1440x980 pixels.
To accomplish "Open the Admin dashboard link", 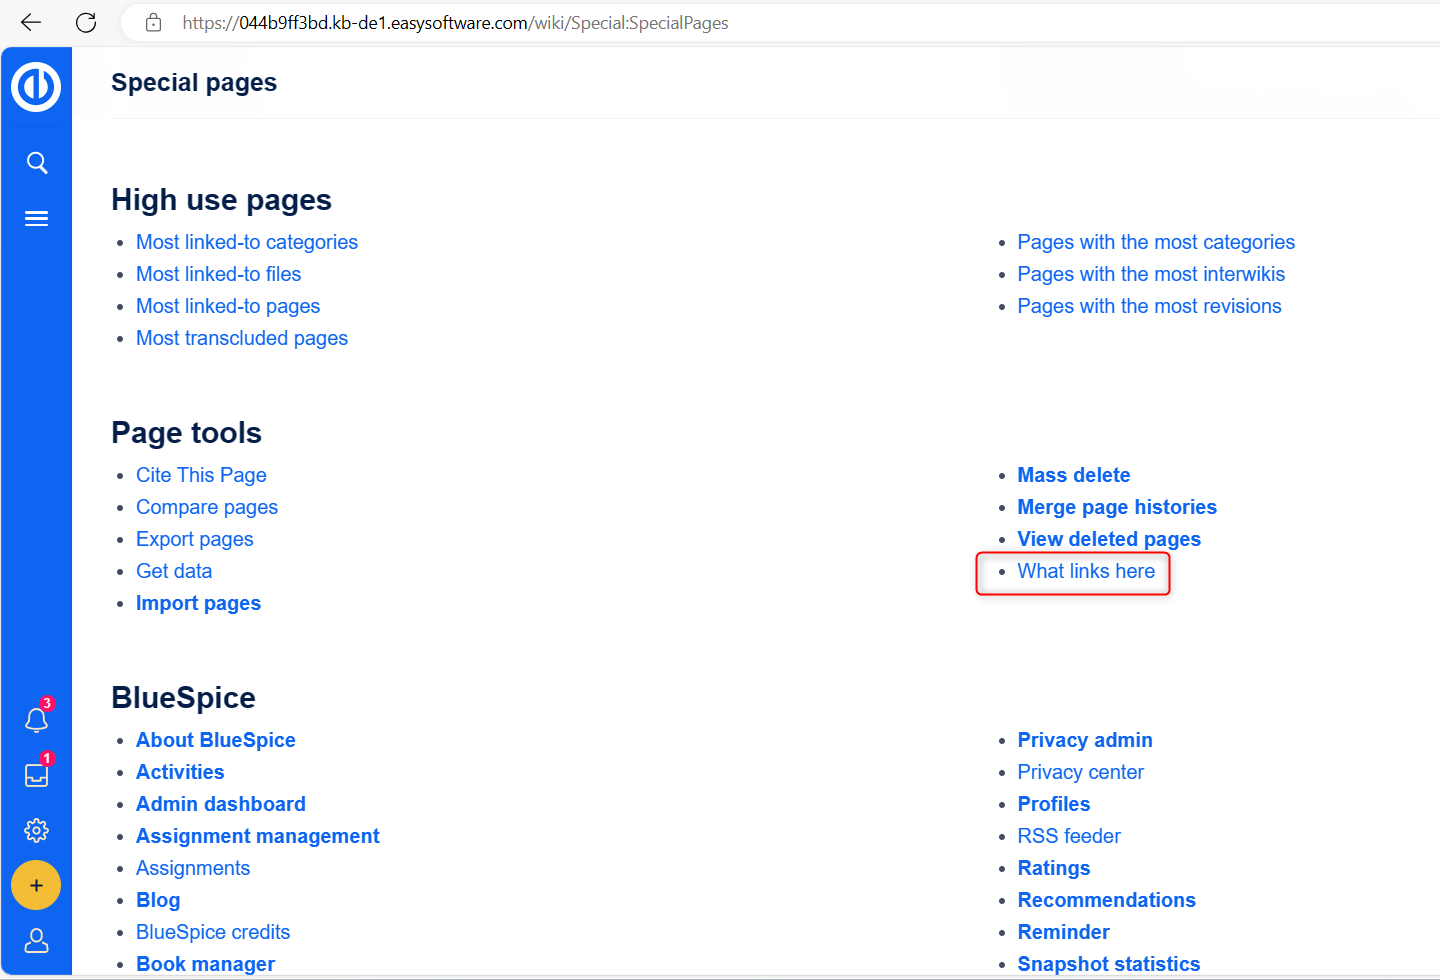I will 221,804.
